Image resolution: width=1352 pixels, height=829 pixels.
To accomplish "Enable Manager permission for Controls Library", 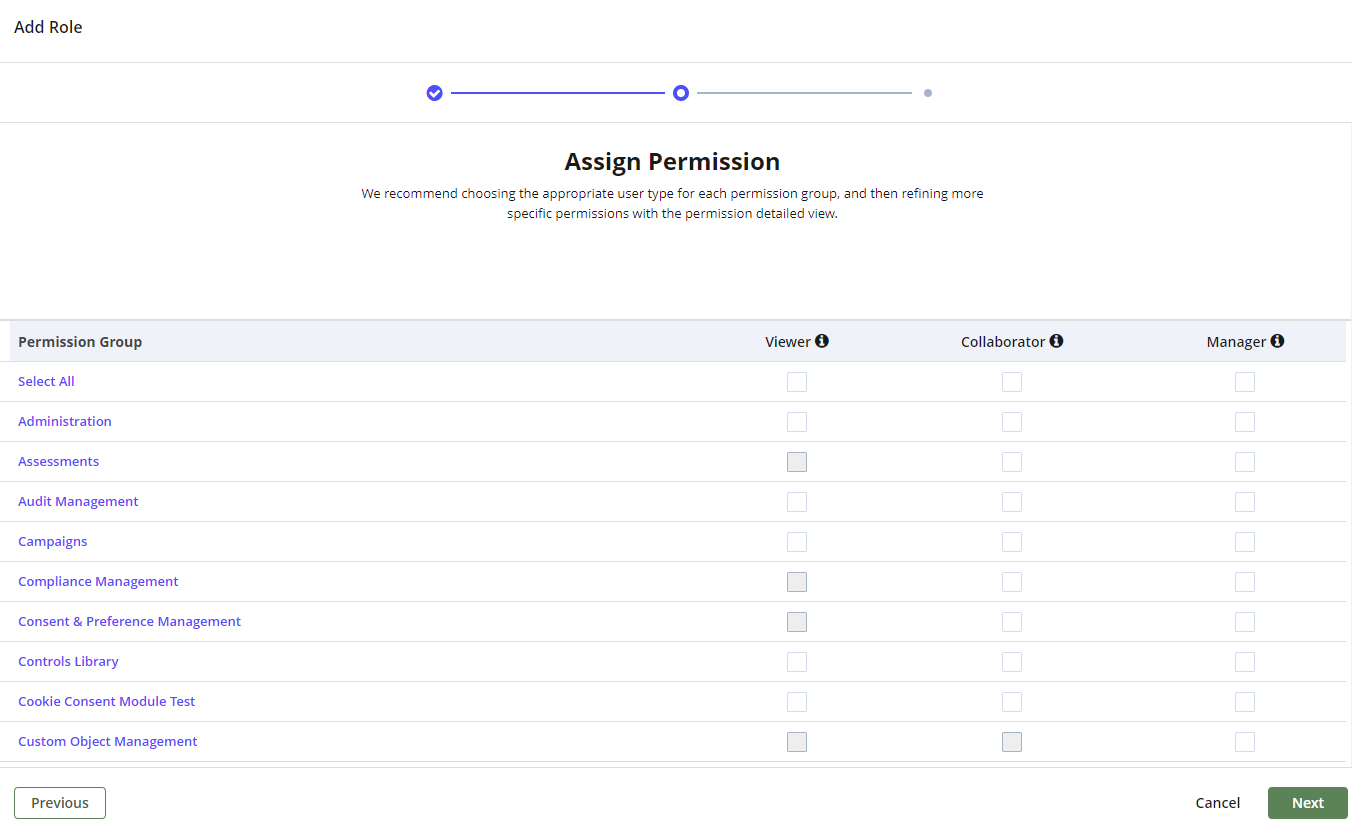I will [1244, 661].
